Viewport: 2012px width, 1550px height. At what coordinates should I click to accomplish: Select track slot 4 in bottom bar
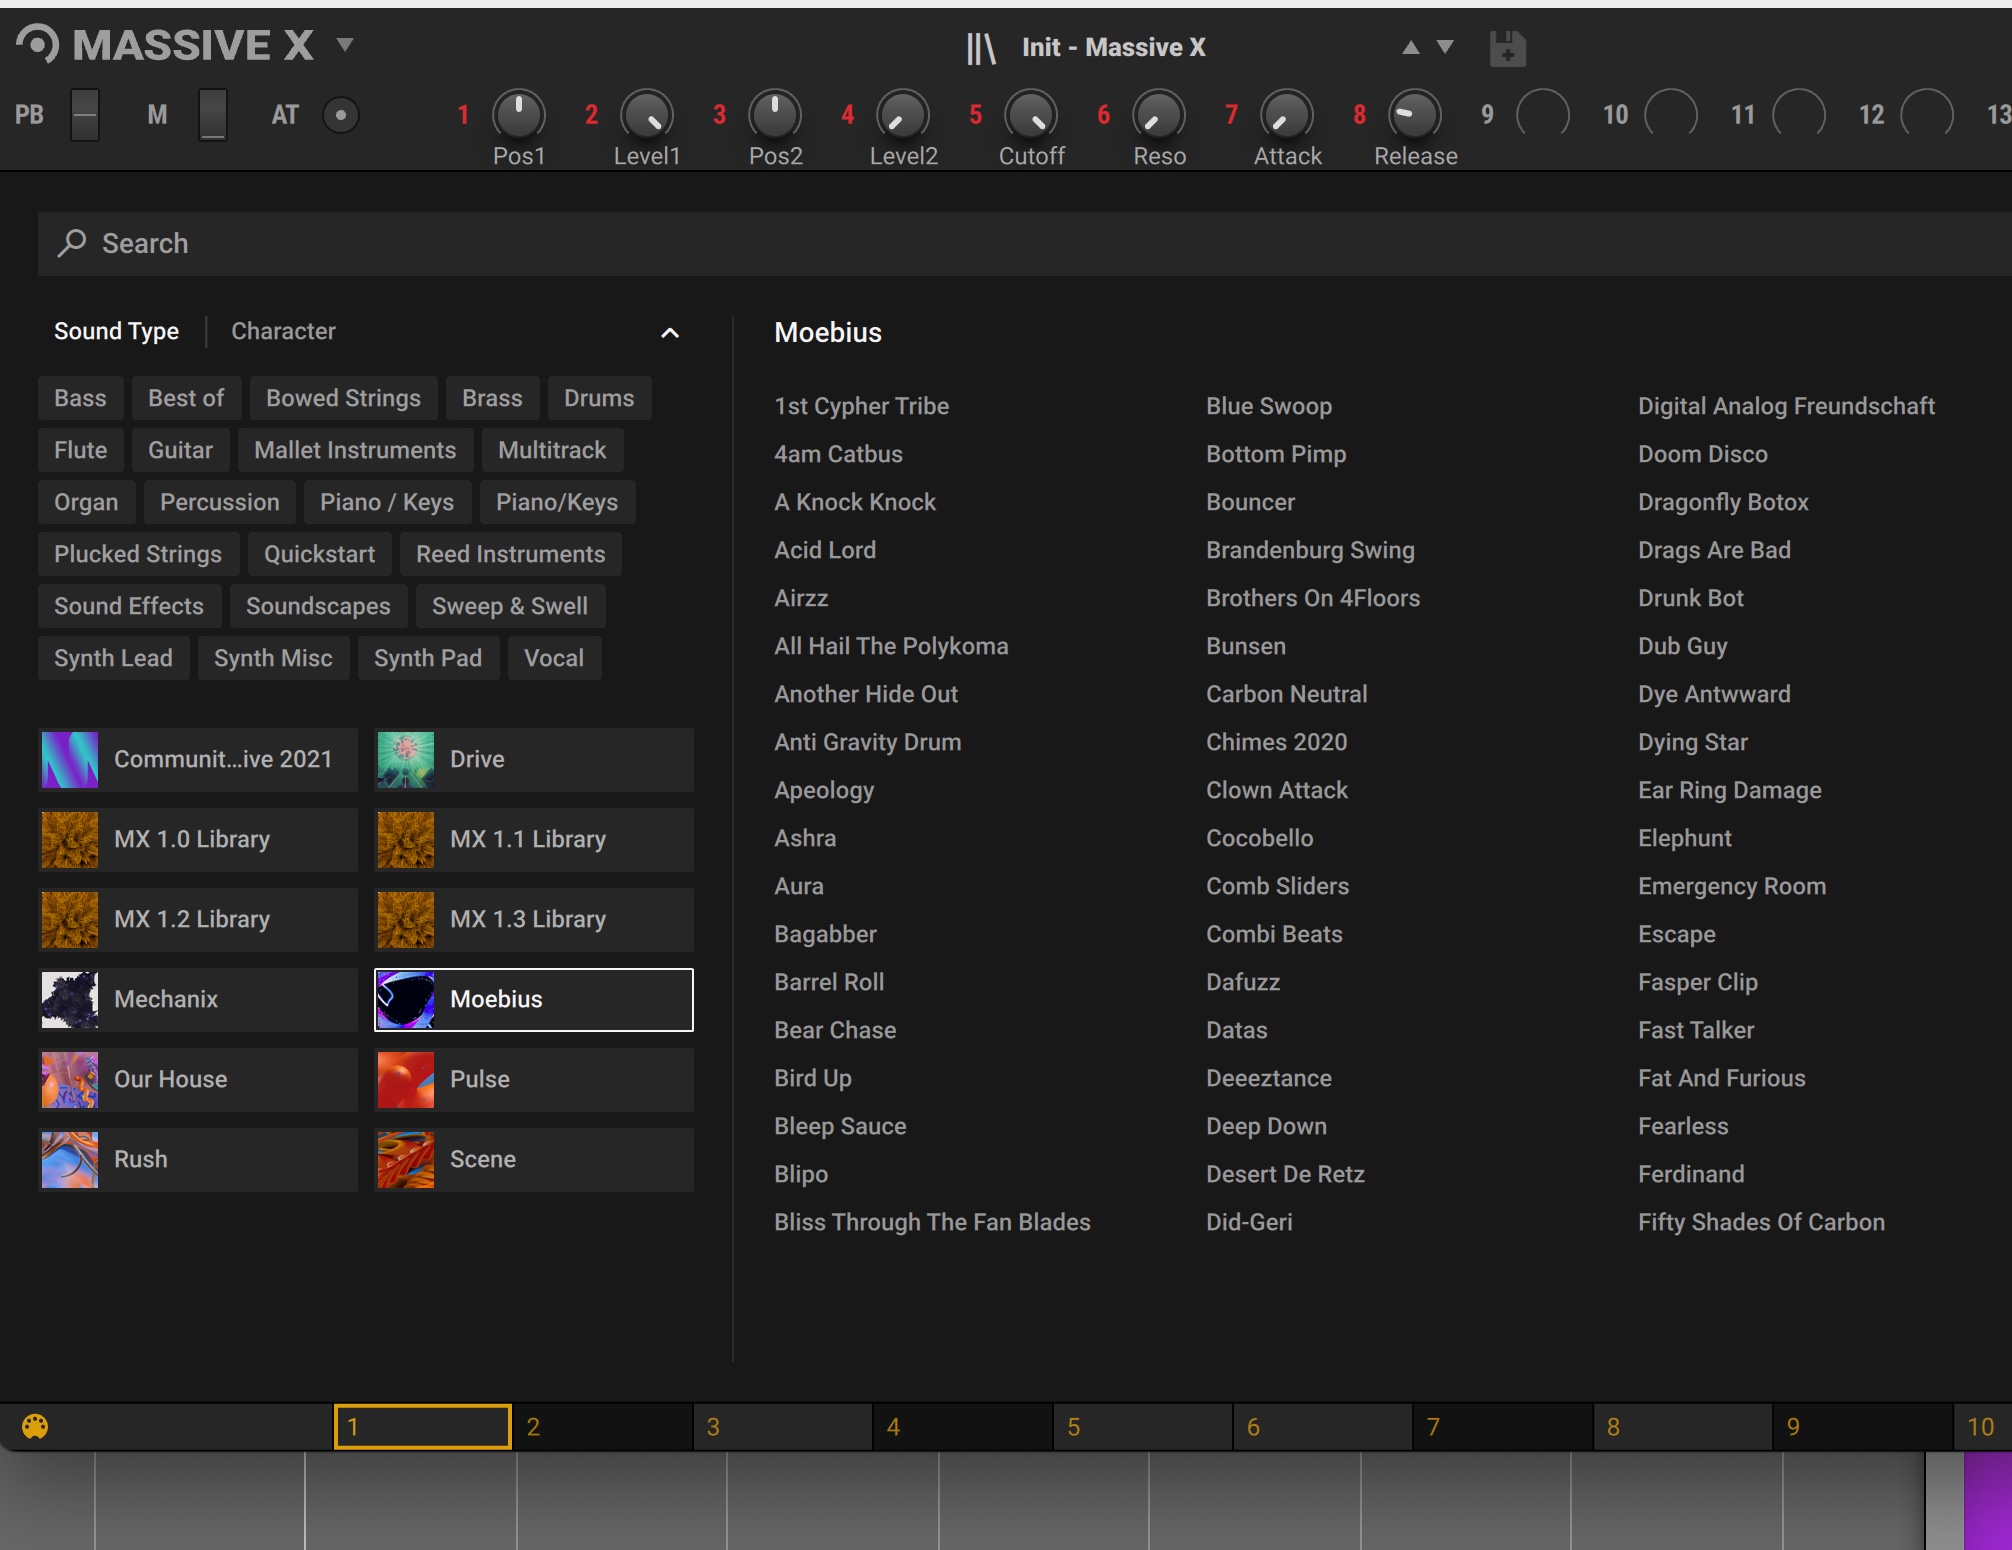click(962, 1427)
